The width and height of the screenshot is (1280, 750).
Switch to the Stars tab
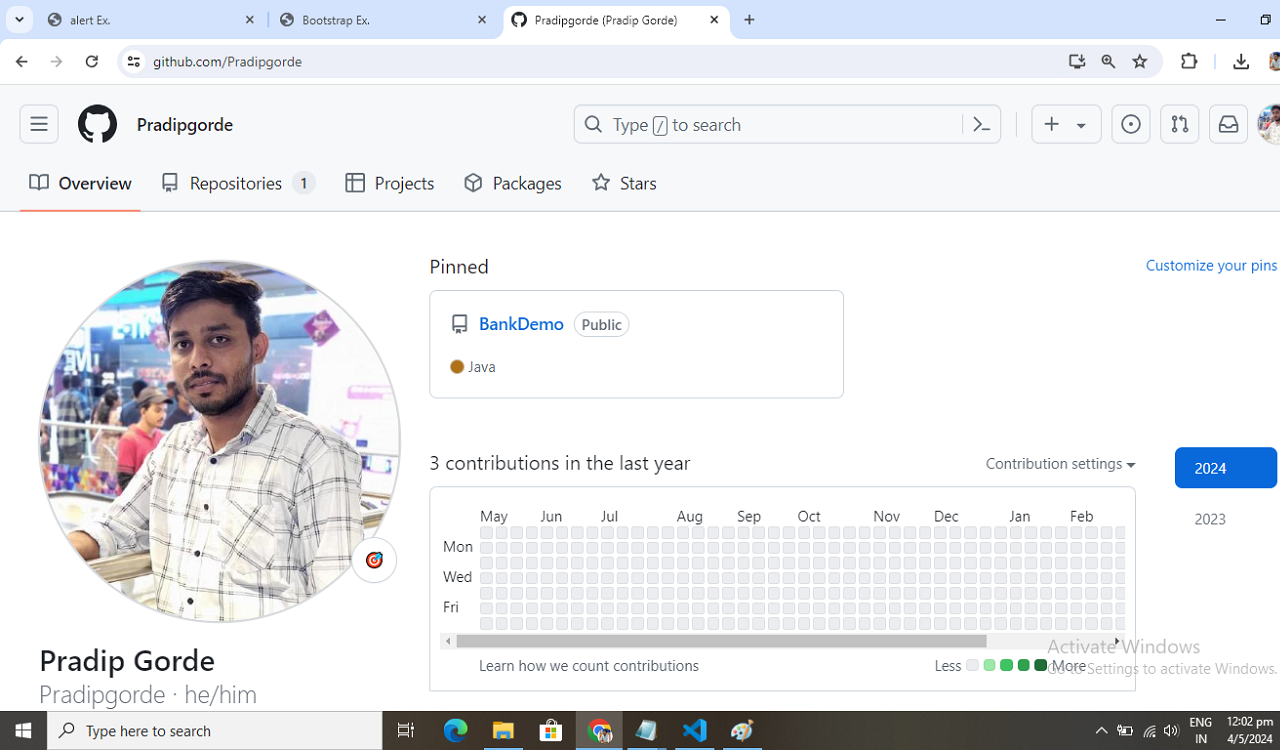pos(624,183)
